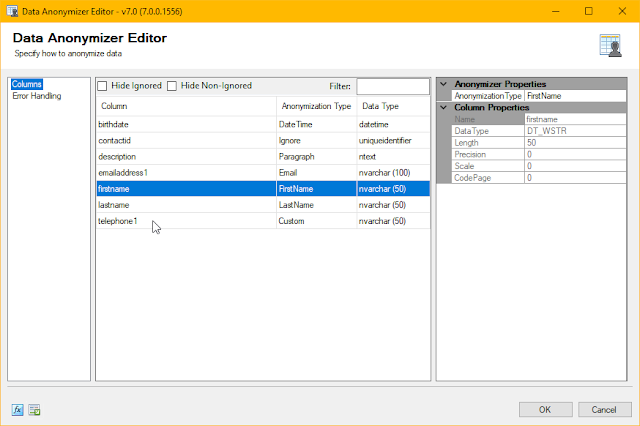Screen dimensions: 640x426
Task: Click the DateTime anonymization type cell
Action: pyautogui.click(x=316, y=124)
